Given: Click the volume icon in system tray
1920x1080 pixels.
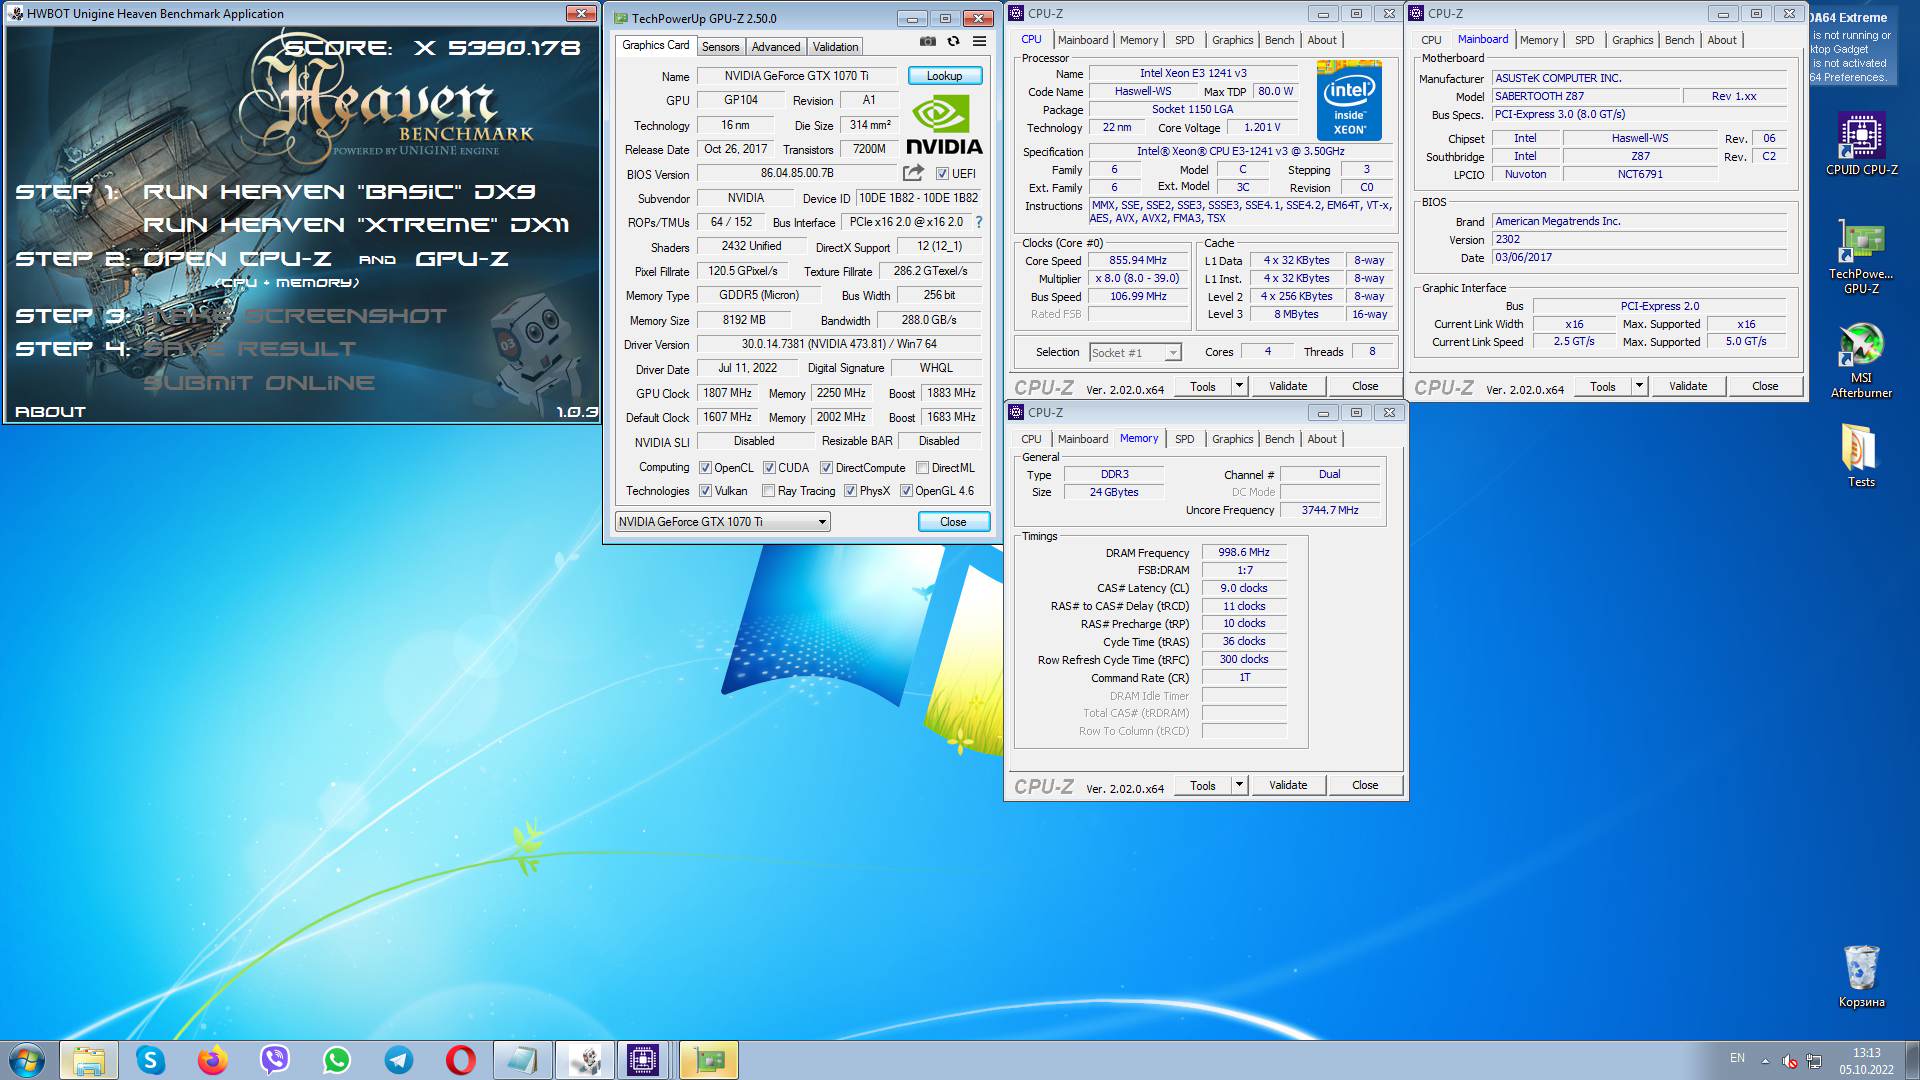Looking at the screenshot, I should (1790, 1060).
